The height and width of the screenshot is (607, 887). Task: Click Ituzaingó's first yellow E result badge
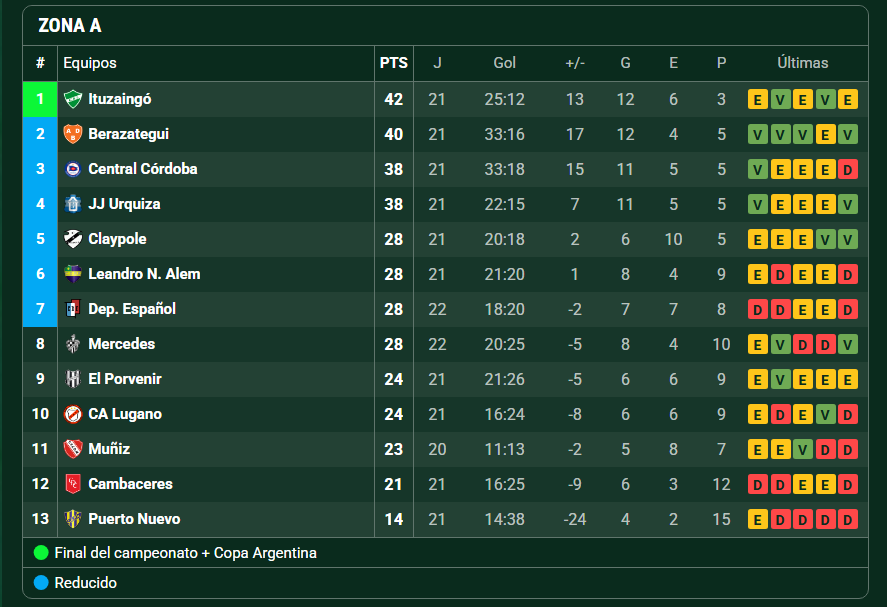click(x=757, y=100)
